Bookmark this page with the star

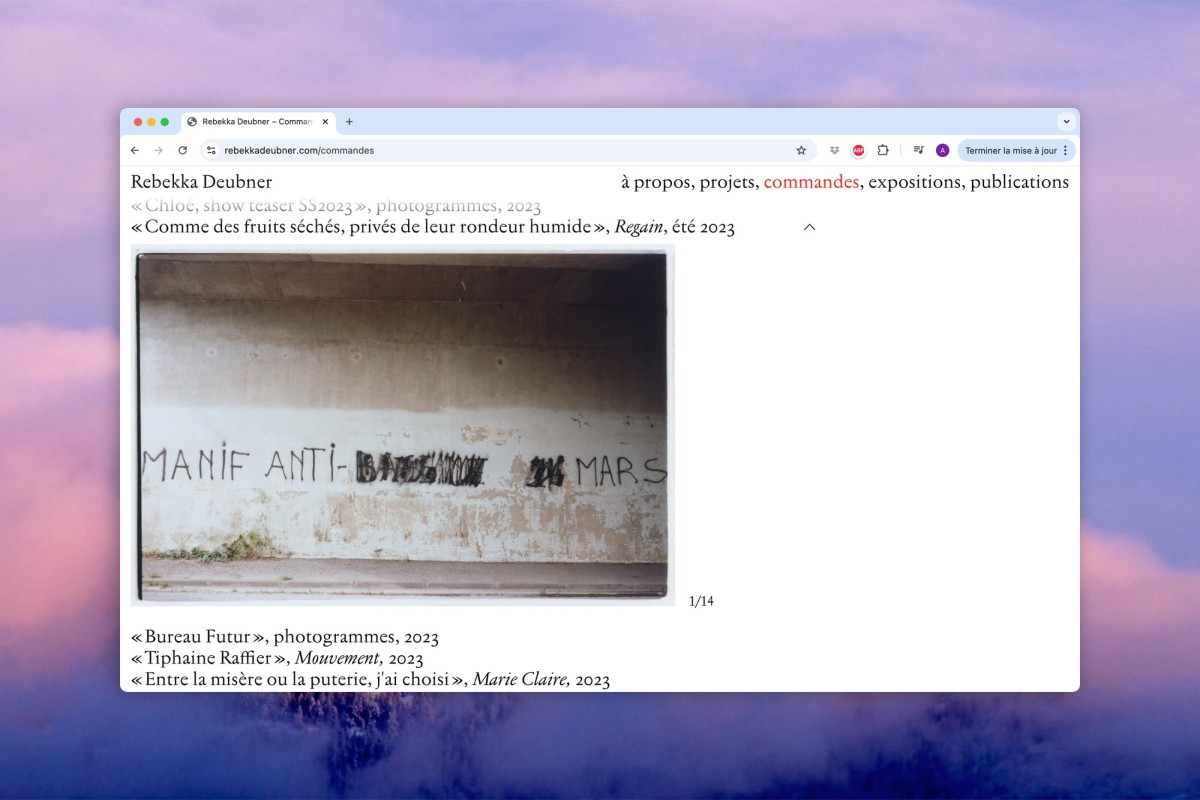pyautogui.click(x=801, y=150)
